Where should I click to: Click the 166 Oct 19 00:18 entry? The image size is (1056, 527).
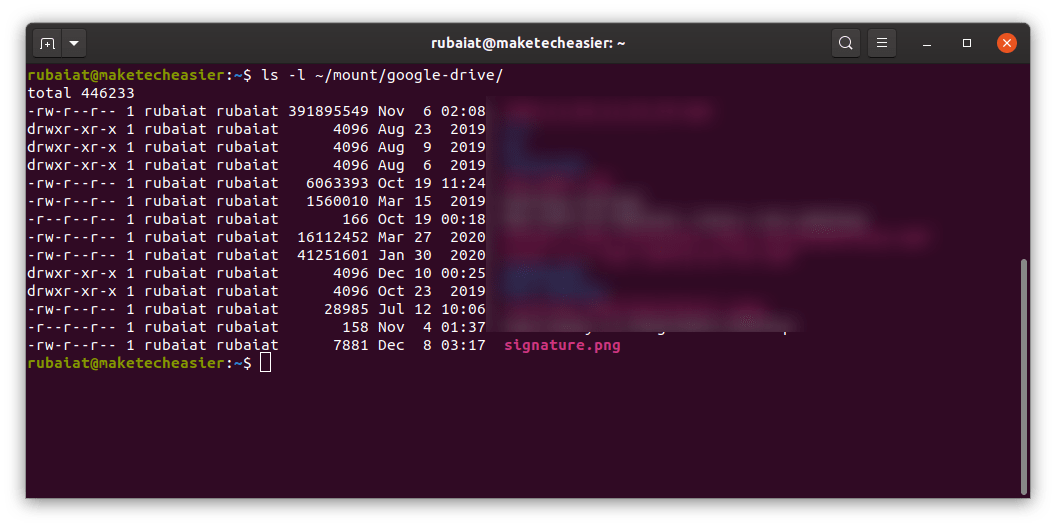coord(414,219)
